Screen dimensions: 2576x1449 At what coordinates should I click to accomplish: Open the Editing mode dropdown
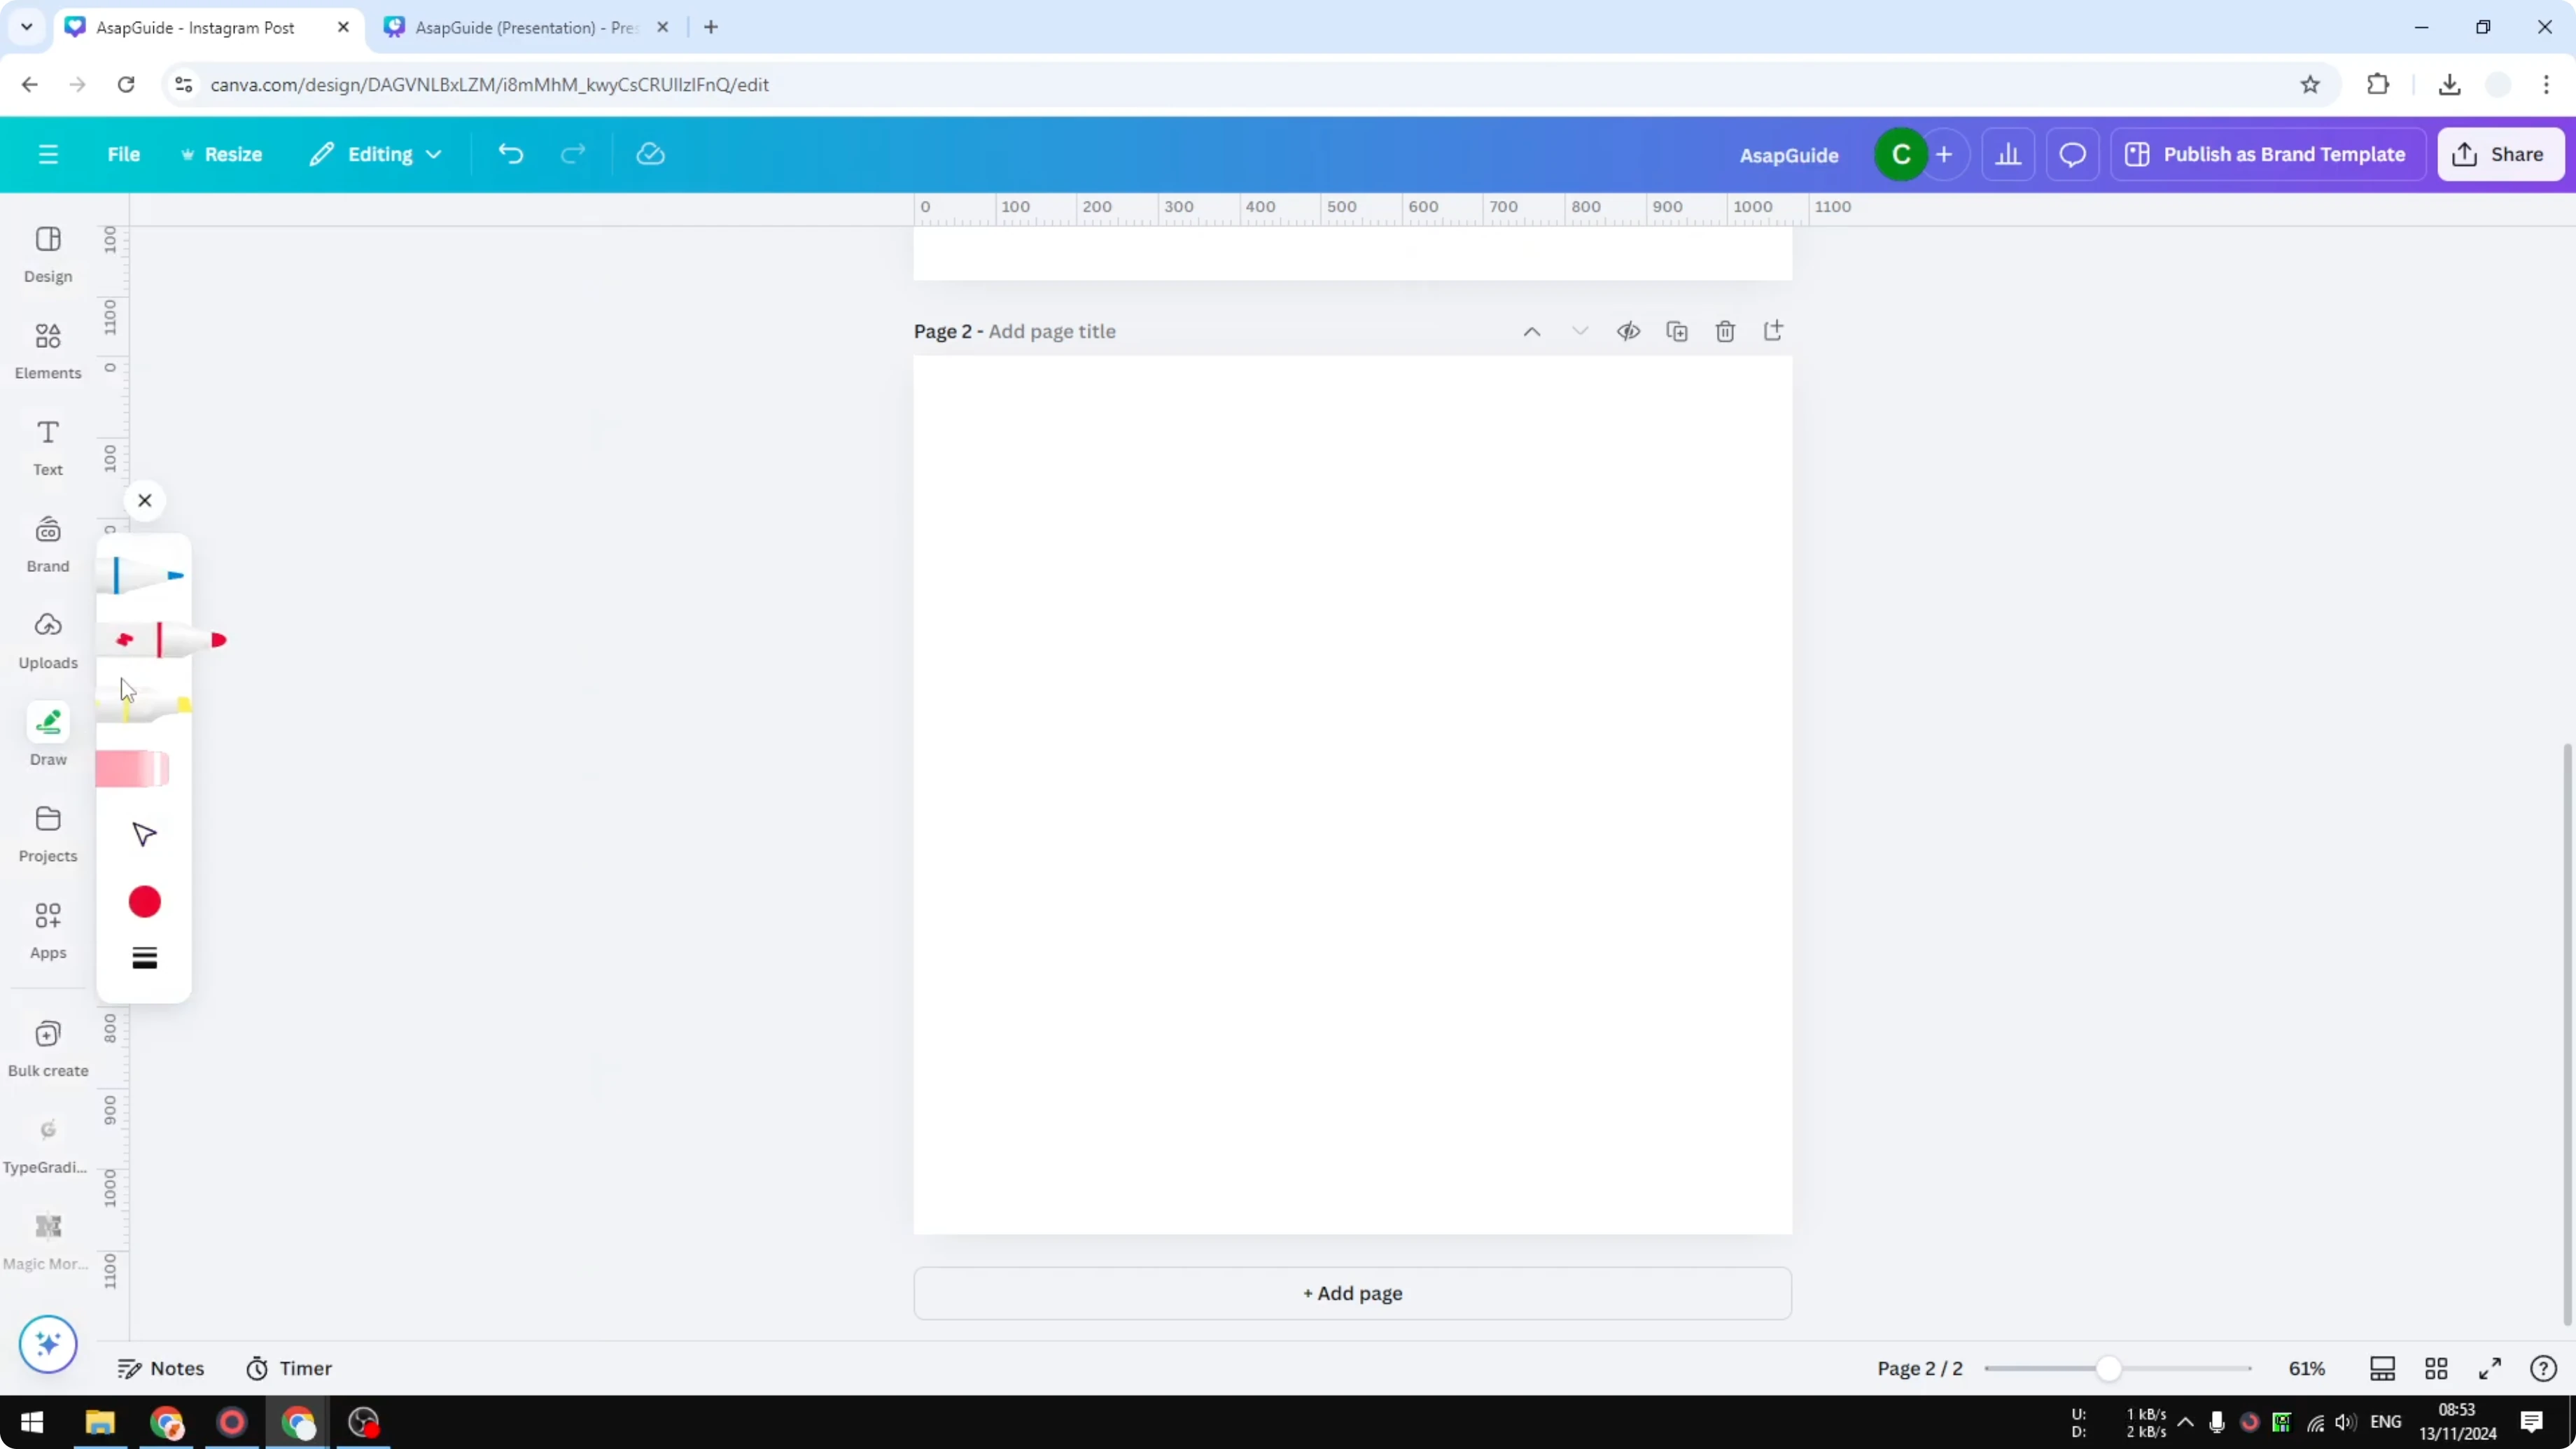(376, 154)
